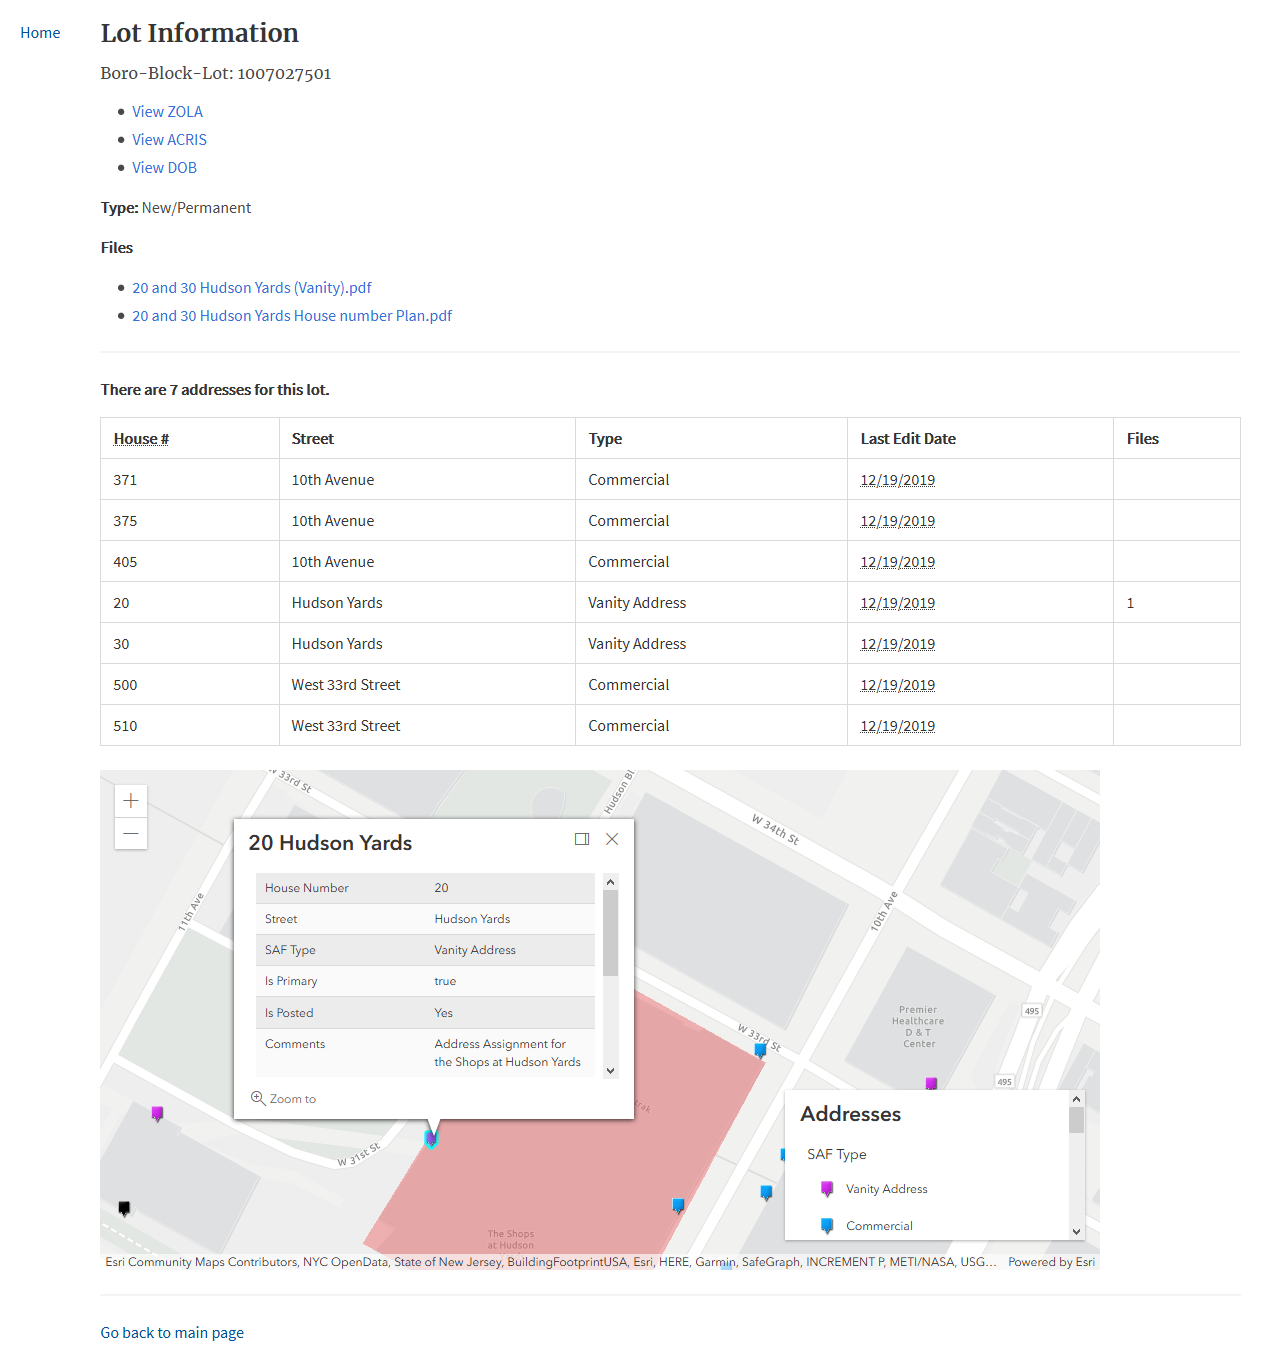Click the purple Vanity Address pin in the legend
1261x1364 pixels.
click(826, 1188)
